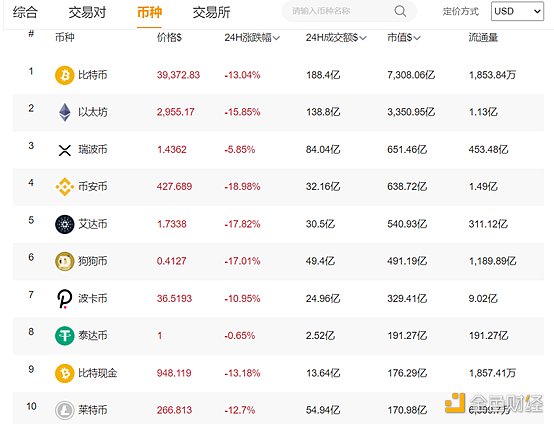Switch to the 综合 tab
554x424 pixels.
pyautogui.click(x=25, y=12)
